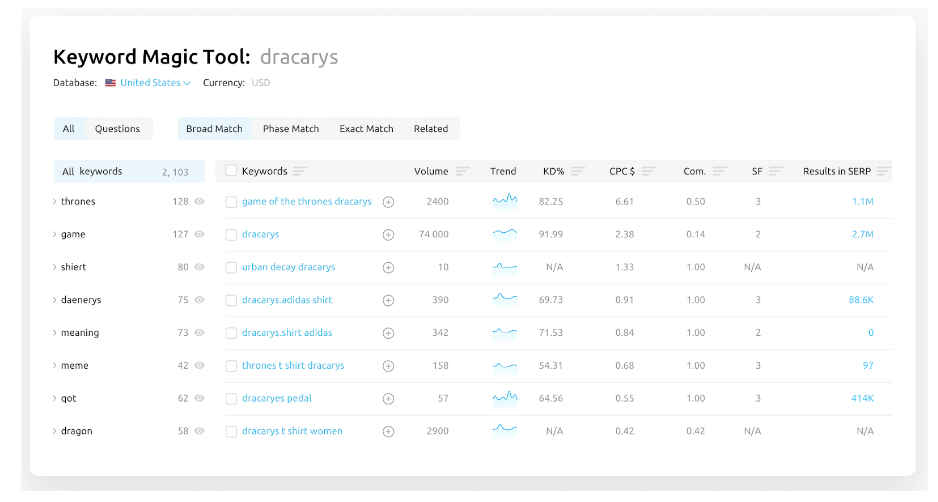The width and height of the screenshot is (938, 502).
Task: Select the Exact Match tab
Action: pos(366,129)
